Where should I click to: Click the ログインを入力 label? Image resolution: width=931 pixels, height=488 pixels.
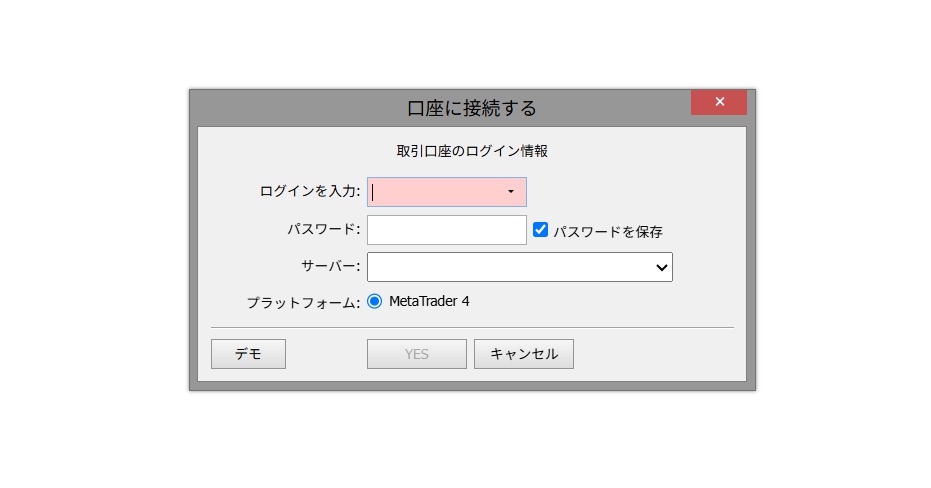pos(309,192)
